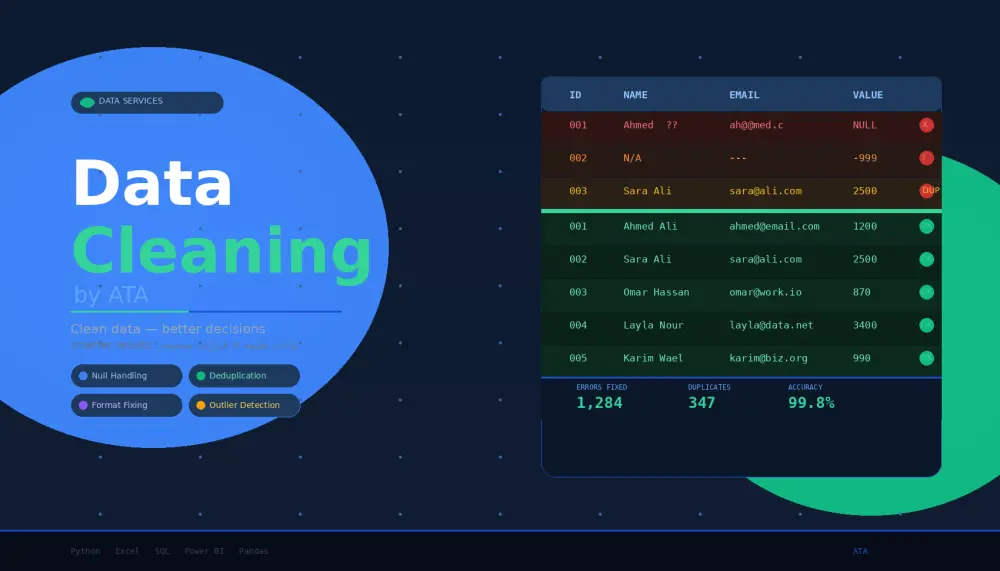Select the malformed email "ah@@med.c"
The width and height of the screenshot is (1000, 571).
[756, 125]
